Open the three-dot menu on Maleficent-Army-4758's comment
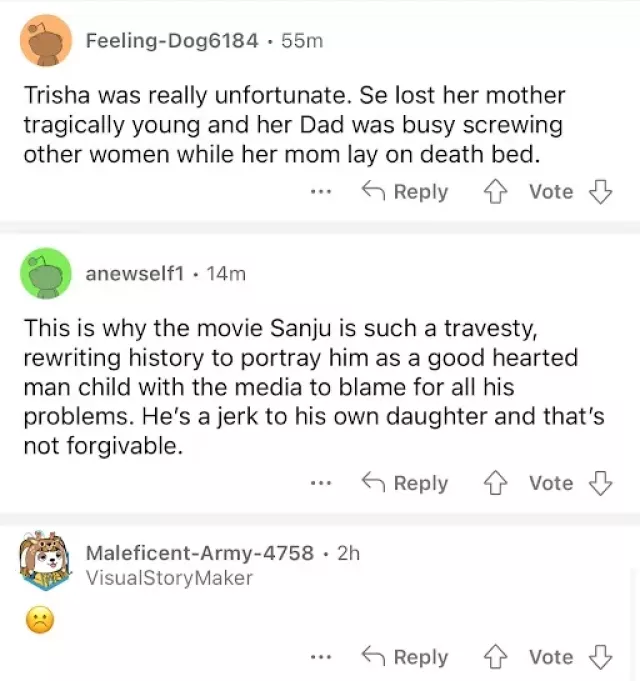Screen dimensions: 640x681 [321, 657]
